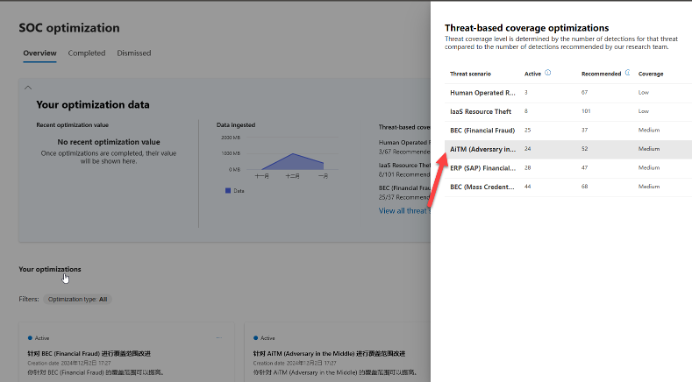This screenshot has height=385, width=695.
Task: Select AiTM (Adversary in the Middle) row
Action: coord(568,149)
